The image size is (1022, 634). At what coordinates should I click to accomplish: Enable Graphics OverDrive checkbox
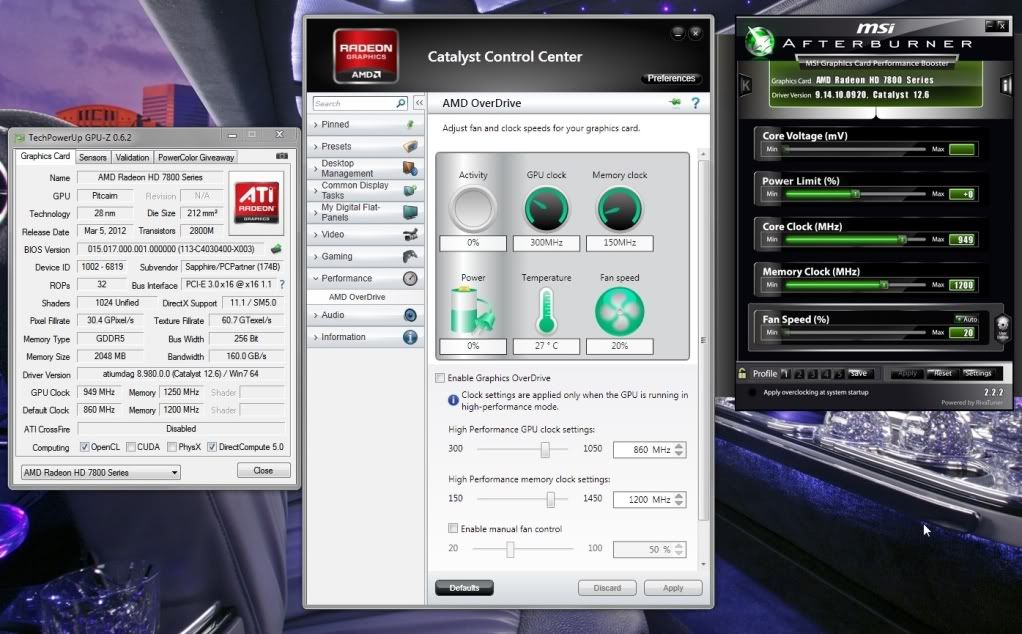440,378
